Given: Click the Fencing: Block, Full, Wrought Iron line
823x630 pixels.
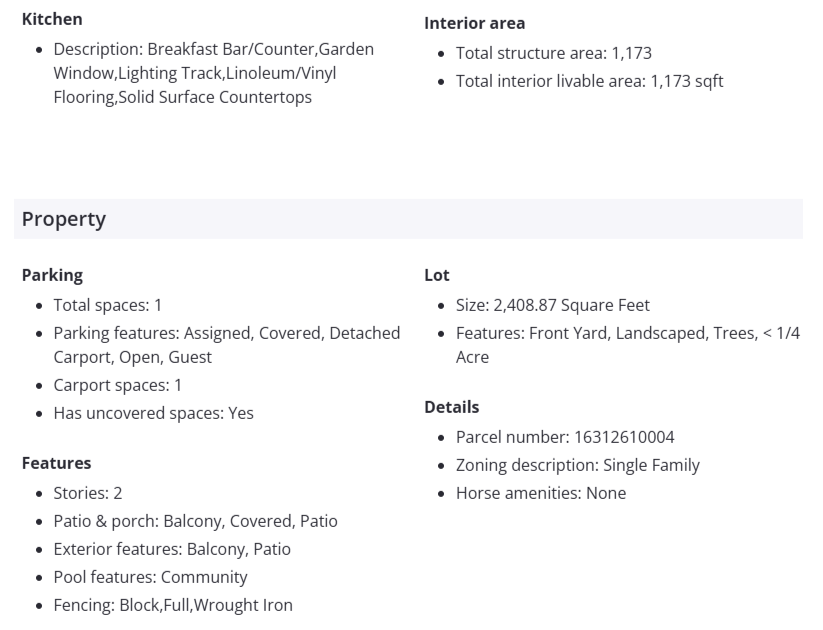Looking at the screenshot, I should [x=172, y=605].
